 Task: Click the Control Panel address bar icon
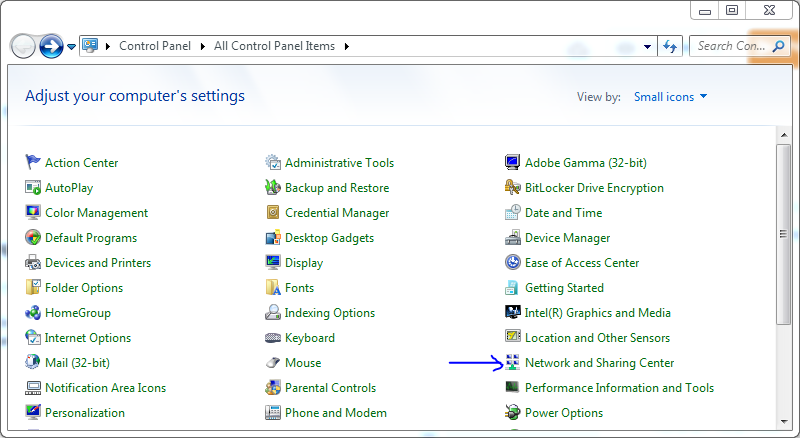pyautogui.click(x=90, y=46)
